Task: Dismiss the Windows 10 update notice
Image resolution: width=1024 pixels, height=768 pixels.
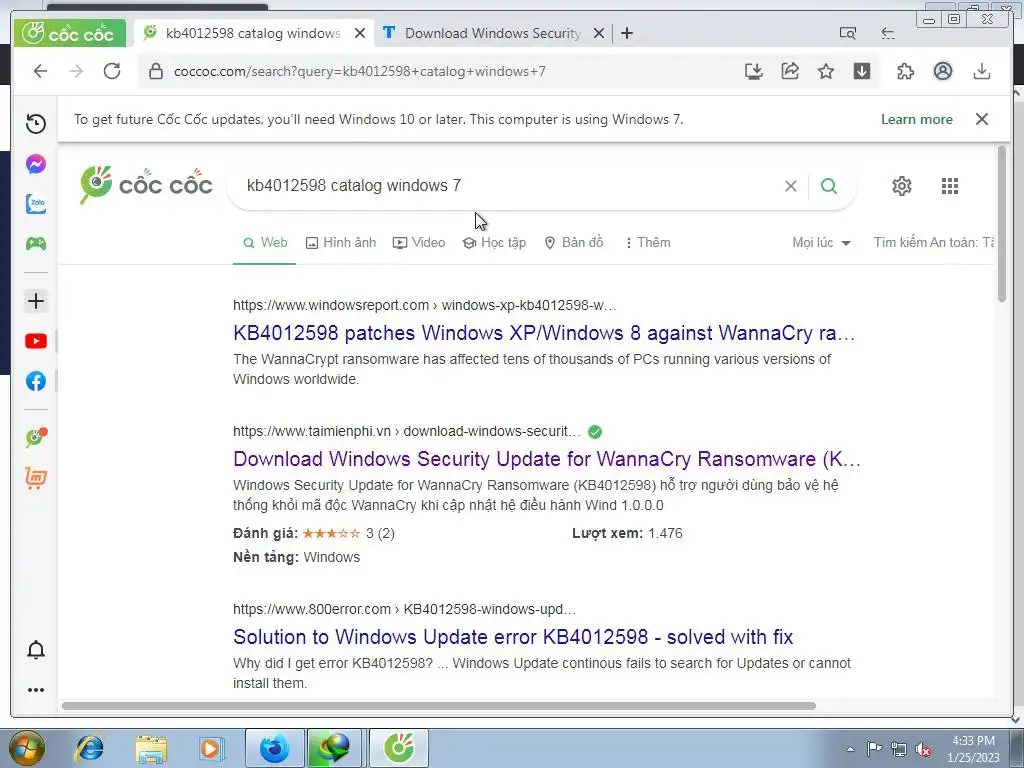Action: click(982, 120)
